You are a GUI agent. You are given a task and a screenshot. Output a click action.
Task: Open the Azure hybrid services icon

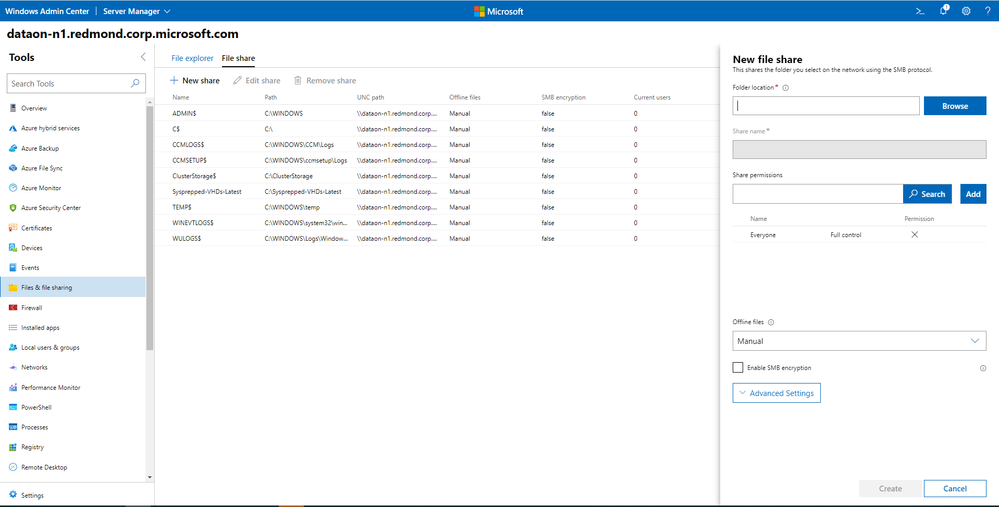(x=13, y=128)
